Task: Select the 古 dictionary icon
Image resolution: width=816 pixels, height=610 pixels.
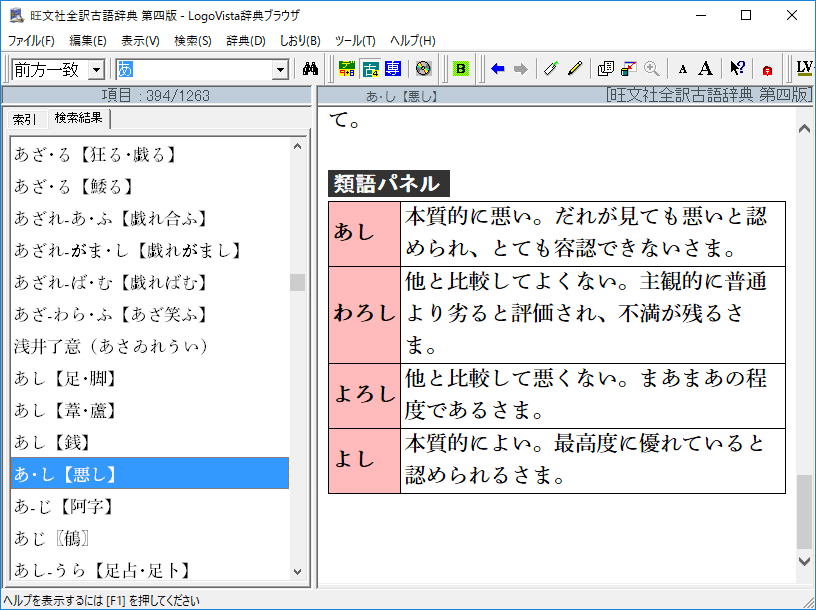Action: coord(371,68)
